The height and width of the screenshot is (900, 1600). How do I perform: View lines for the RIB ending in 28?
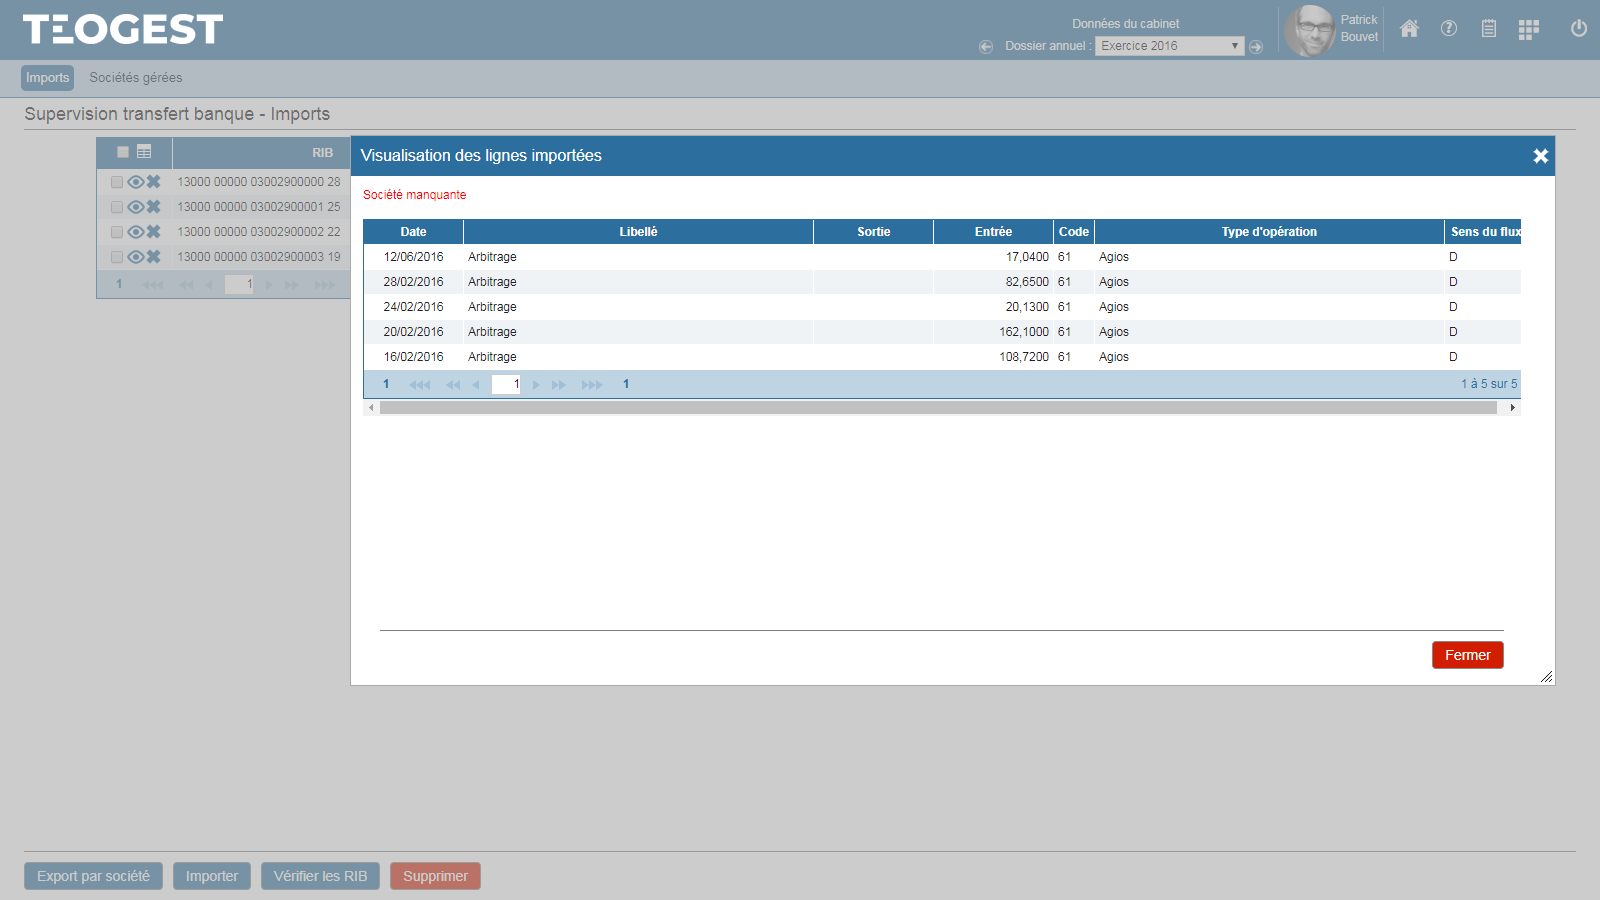pyautogui.click(x=135, y=182)
